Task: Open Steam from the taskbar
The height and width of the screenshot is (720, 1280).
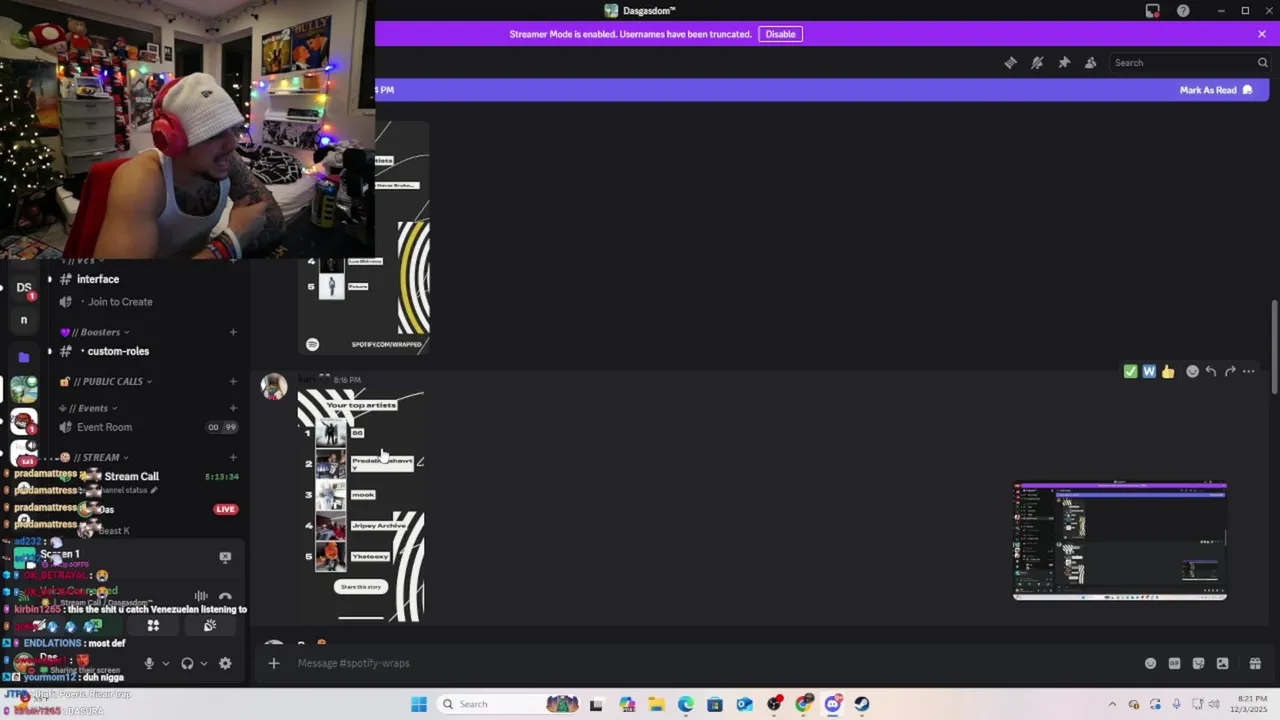Action: 862,704
